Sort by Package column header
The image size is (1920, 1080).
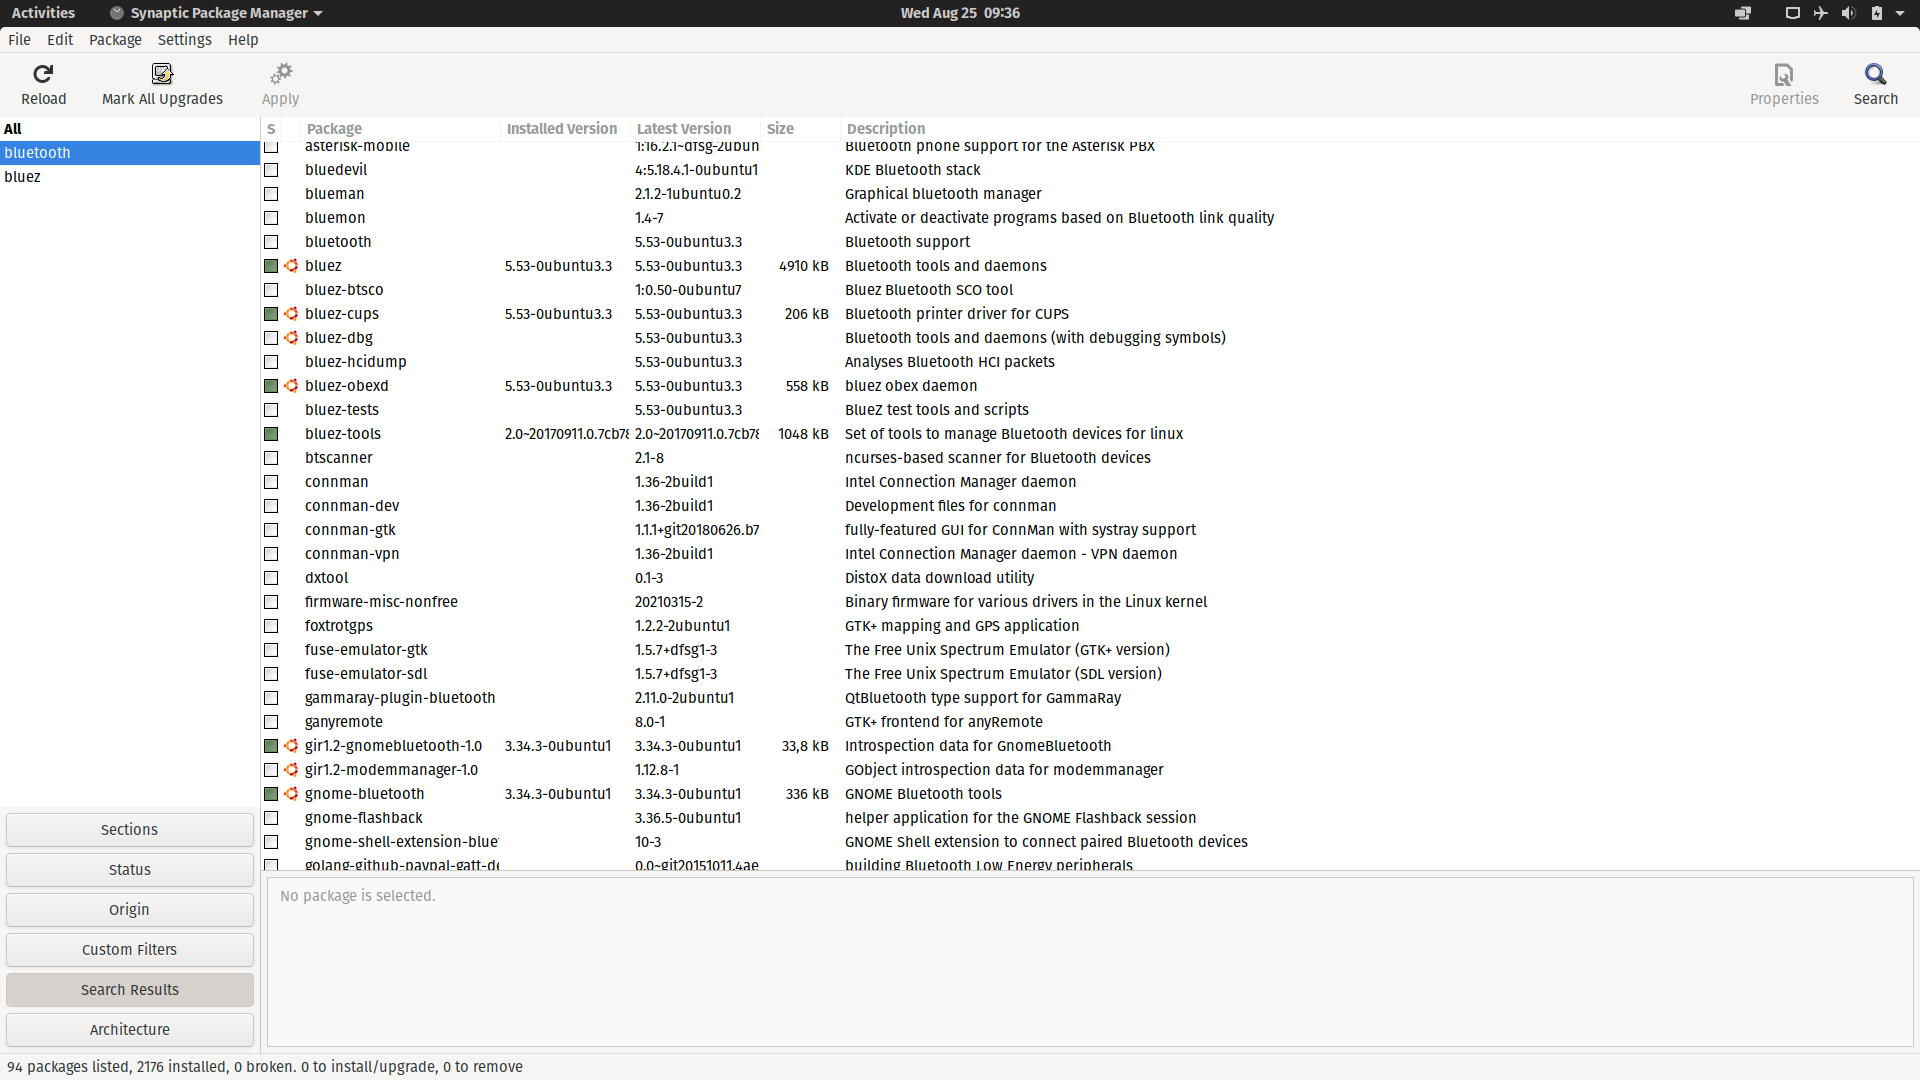point(400,129)
